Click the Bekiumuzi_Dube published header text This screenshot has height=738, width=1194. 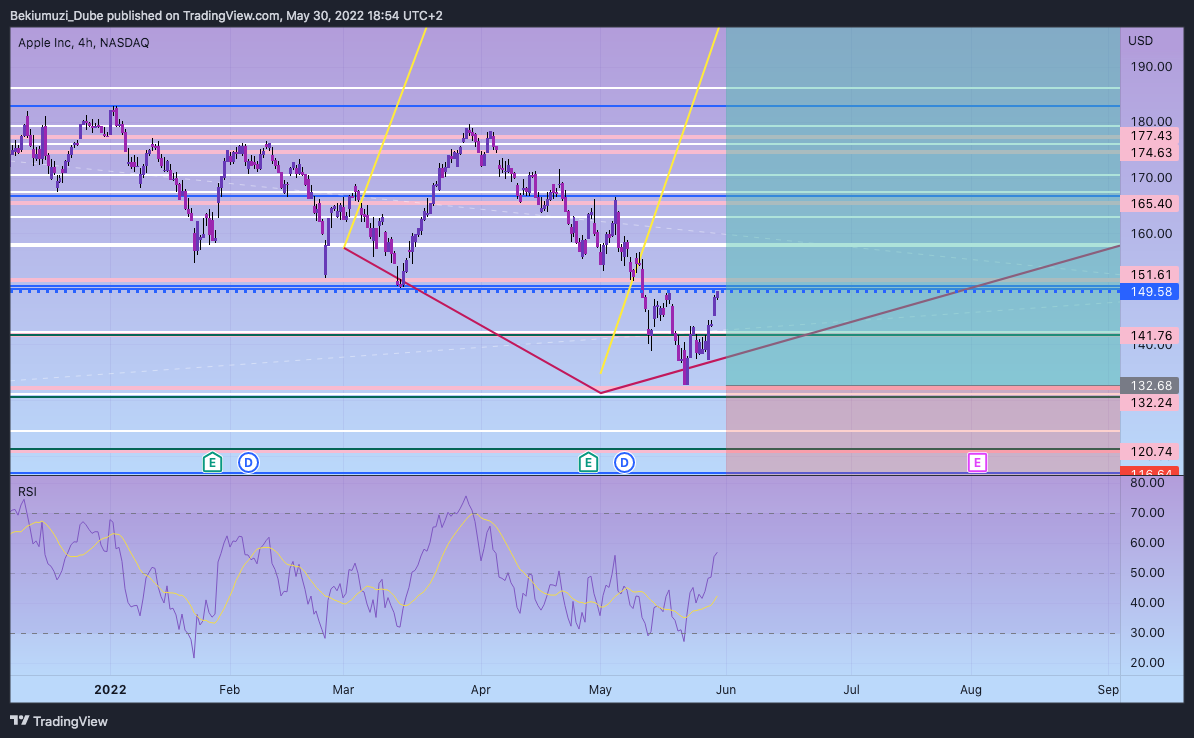226,15
